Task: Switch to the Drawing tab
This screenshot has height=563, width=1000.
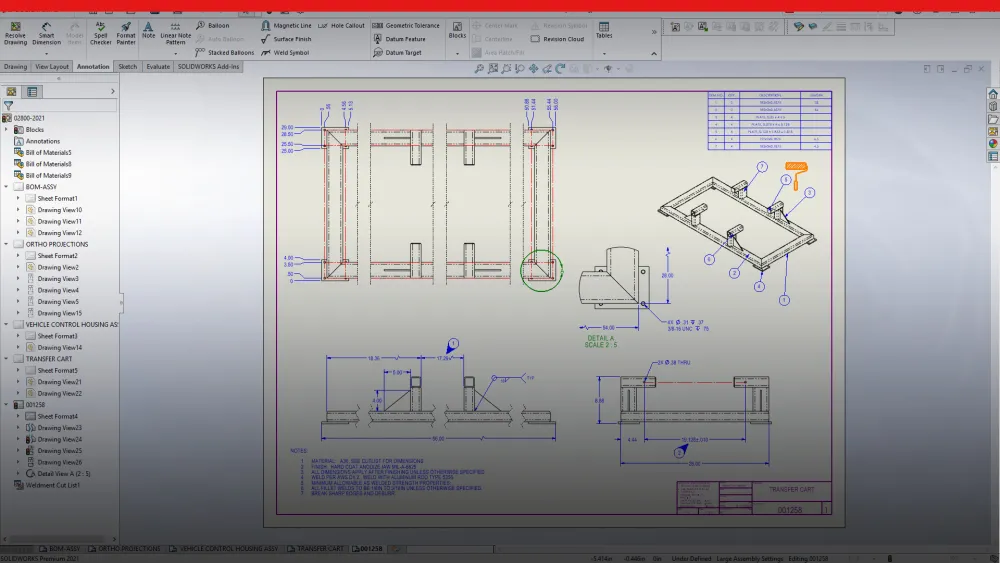Action: [x=15, y=66]
